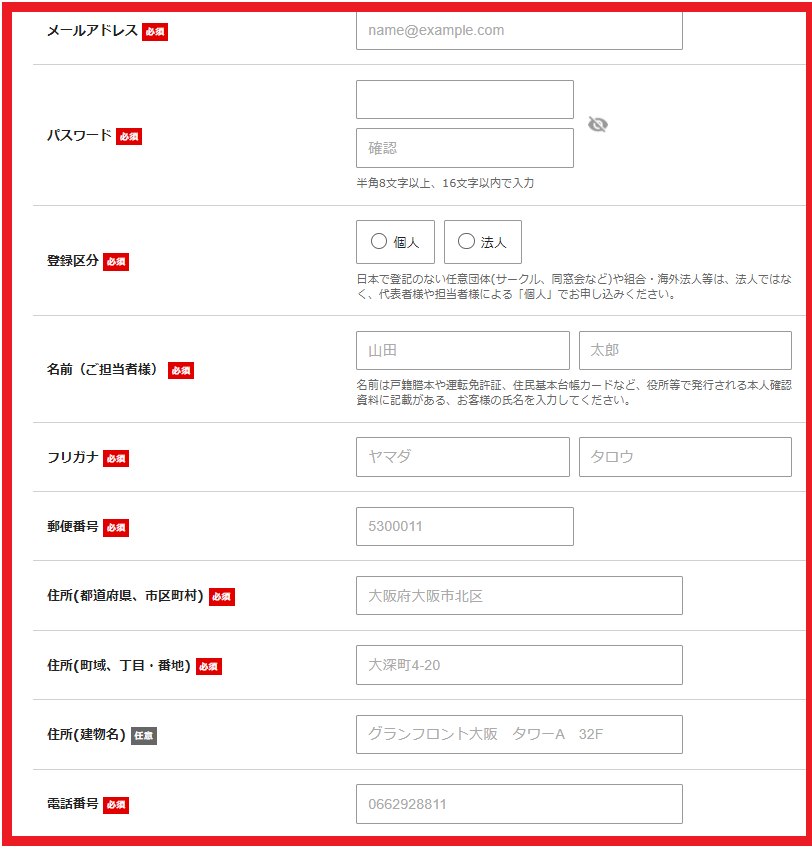This screenshot has height=848, width=812.
Task: Click the メールアドレス input field
Action: click(x=519, y=31)
